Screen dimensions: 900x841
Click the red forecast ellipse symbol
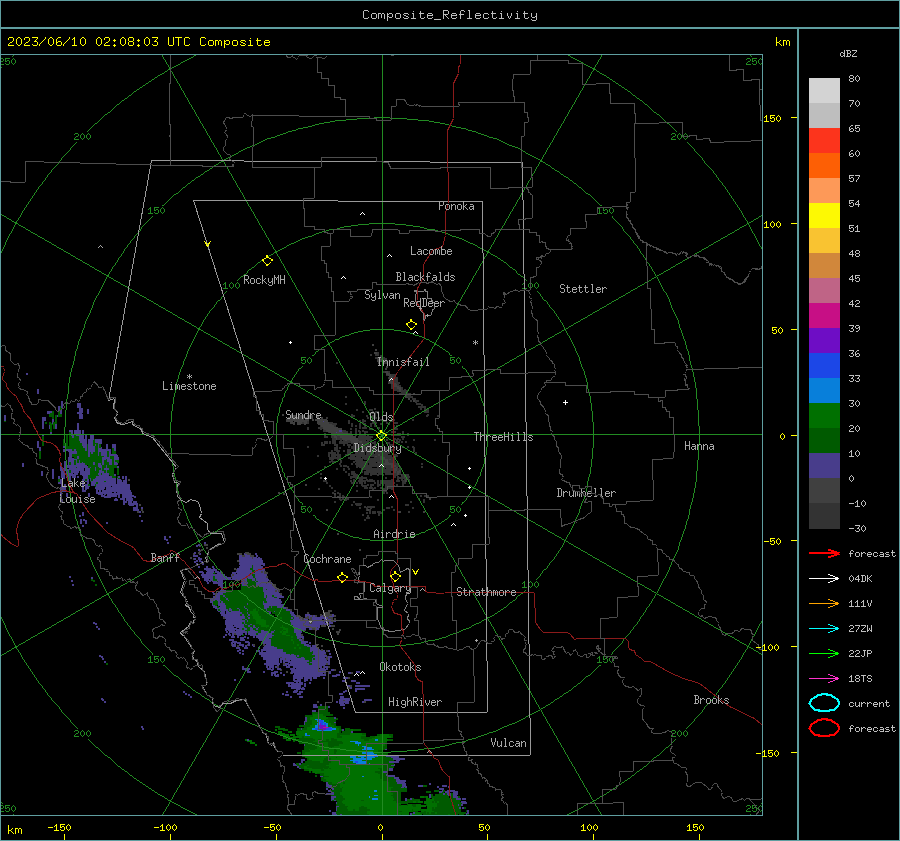click(x=824, y=728)
